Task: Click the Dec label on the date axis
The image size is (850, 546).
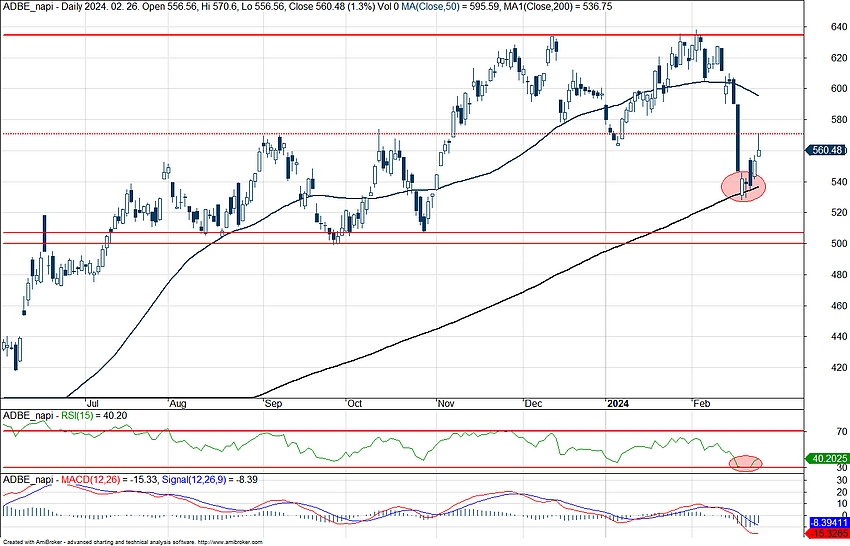Action: coord(534,404)
